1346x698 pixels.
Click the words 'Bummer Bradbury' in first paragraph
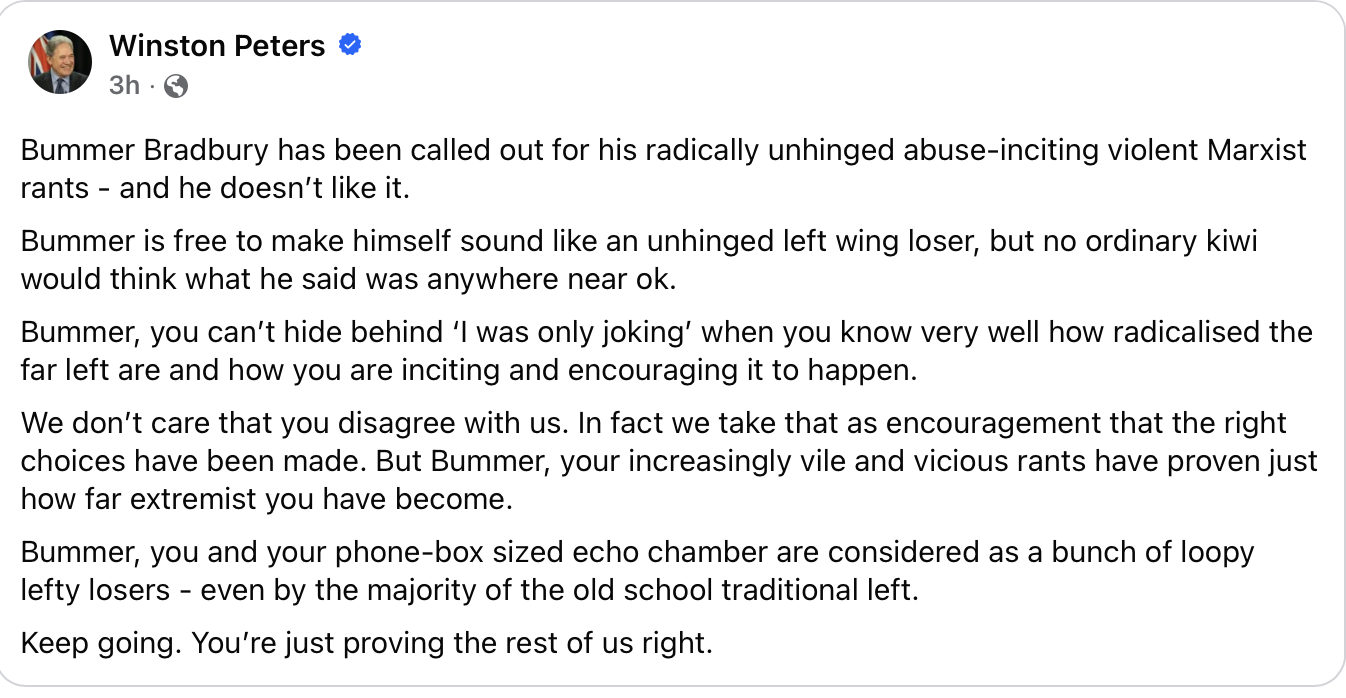point(145,150)
